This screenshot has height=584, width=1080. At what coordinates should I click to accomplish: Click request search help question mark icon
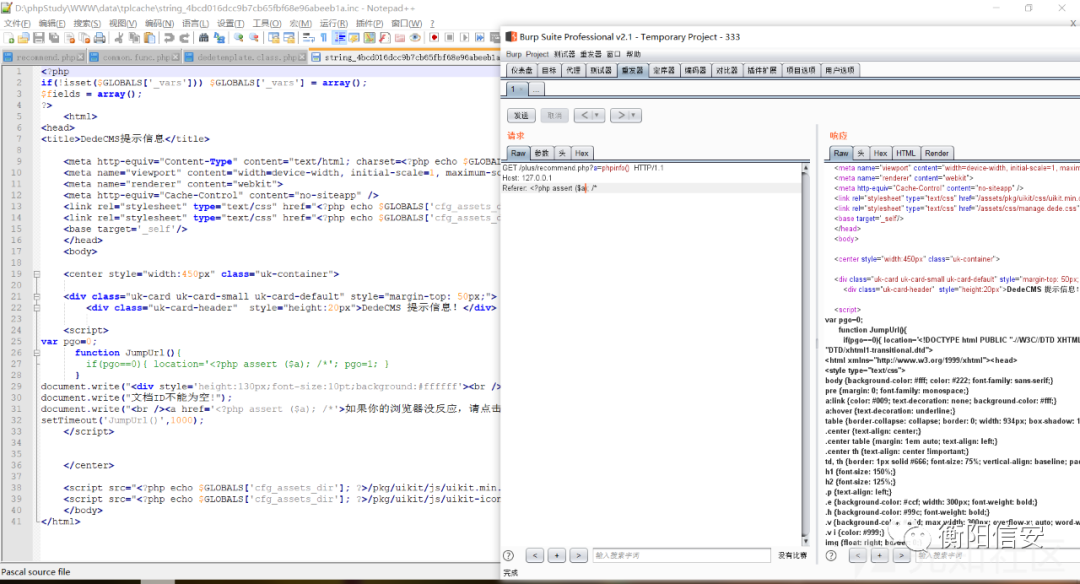tap(508, 556)
